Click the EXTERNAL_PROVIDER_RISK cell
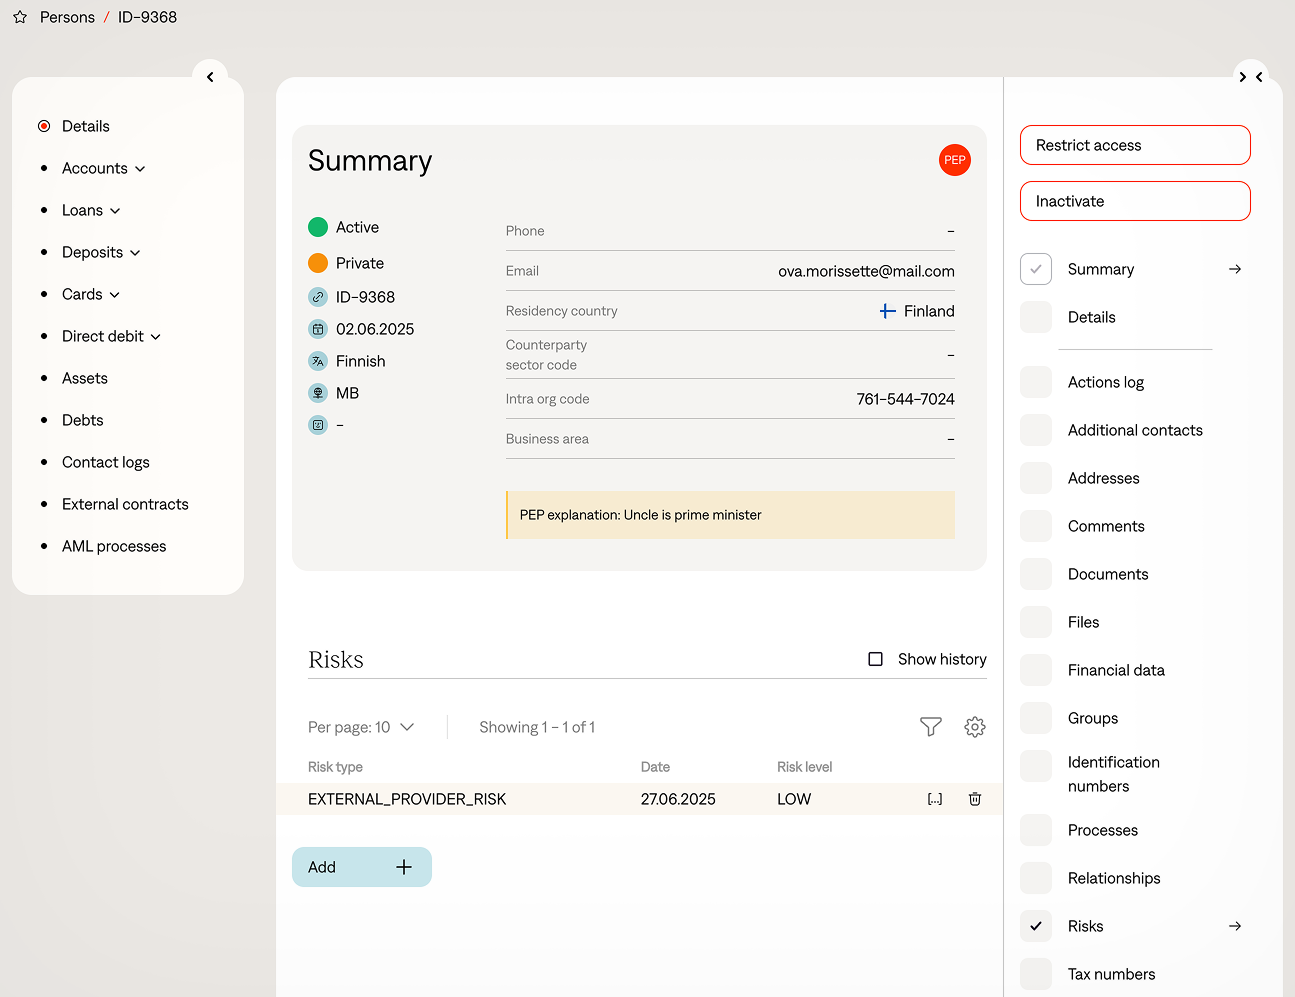The height and width of the screenshot is (997, 1295). pos(407,799)
